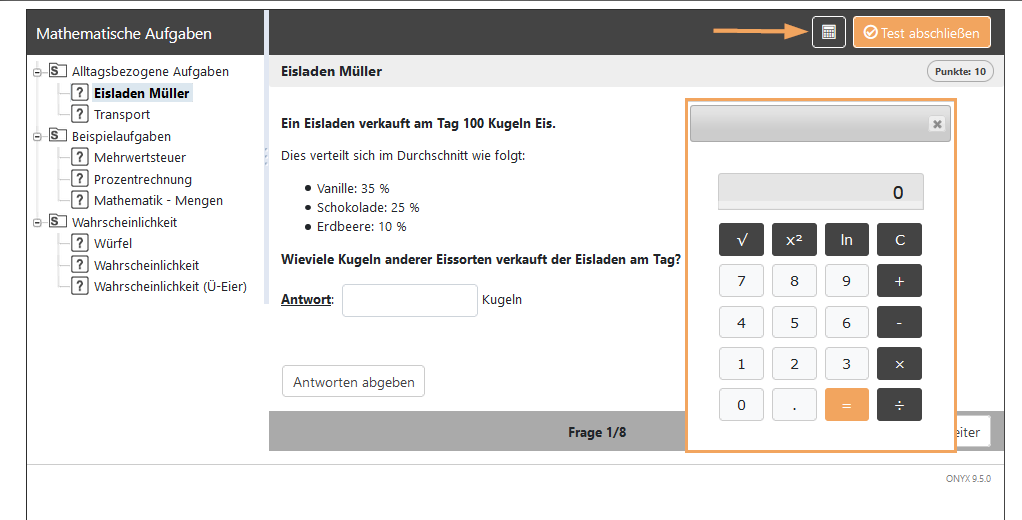1022x520 pixels.
Task: Submit with Antworten abgeben button
Action: coord(354,382)
